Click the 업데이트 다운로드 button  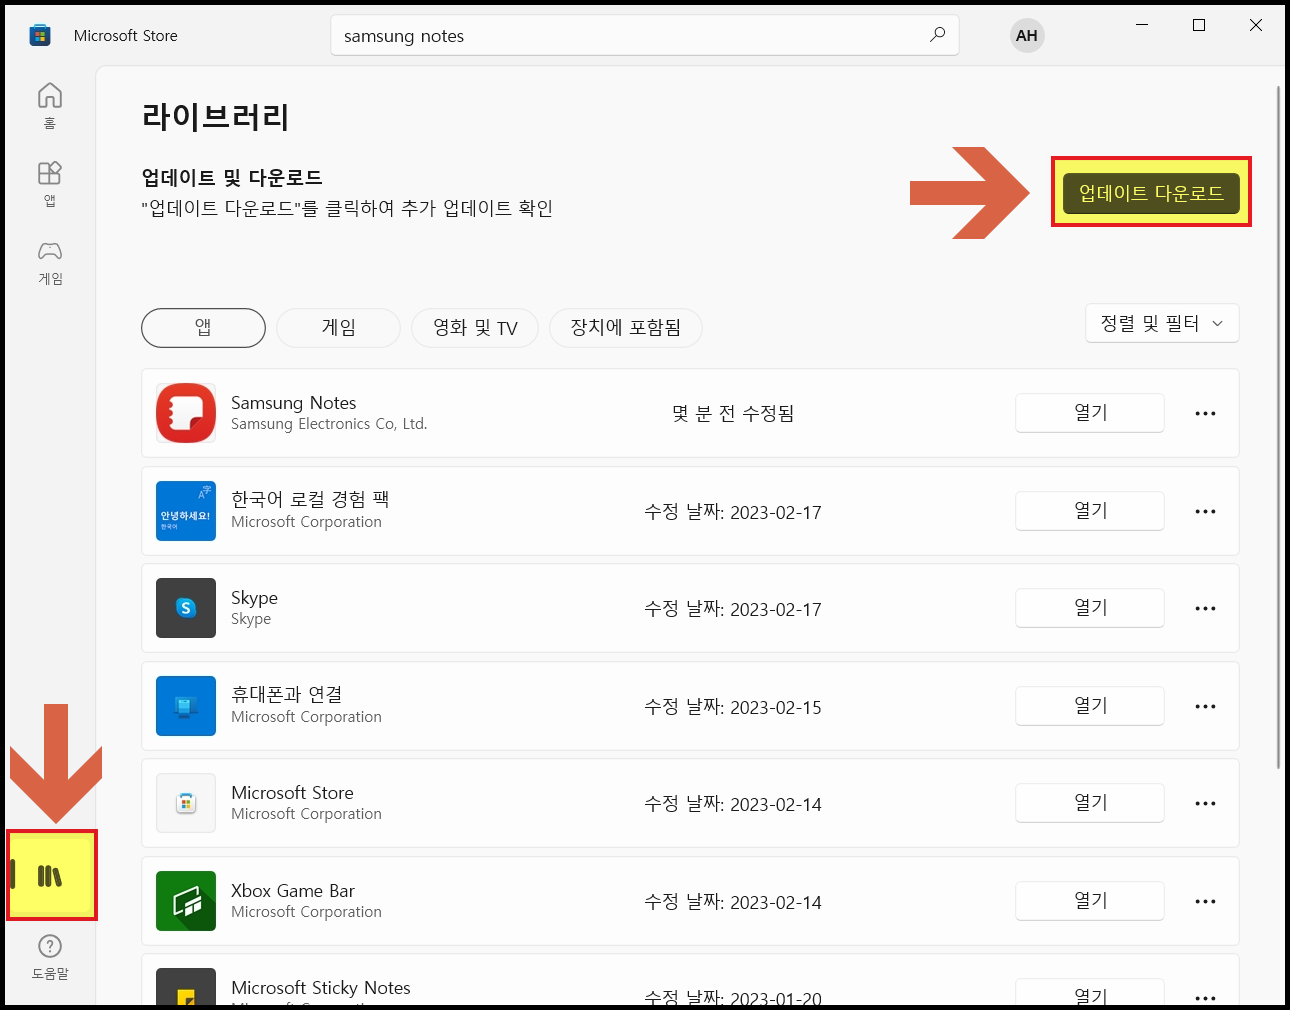tap(1151, 193)
